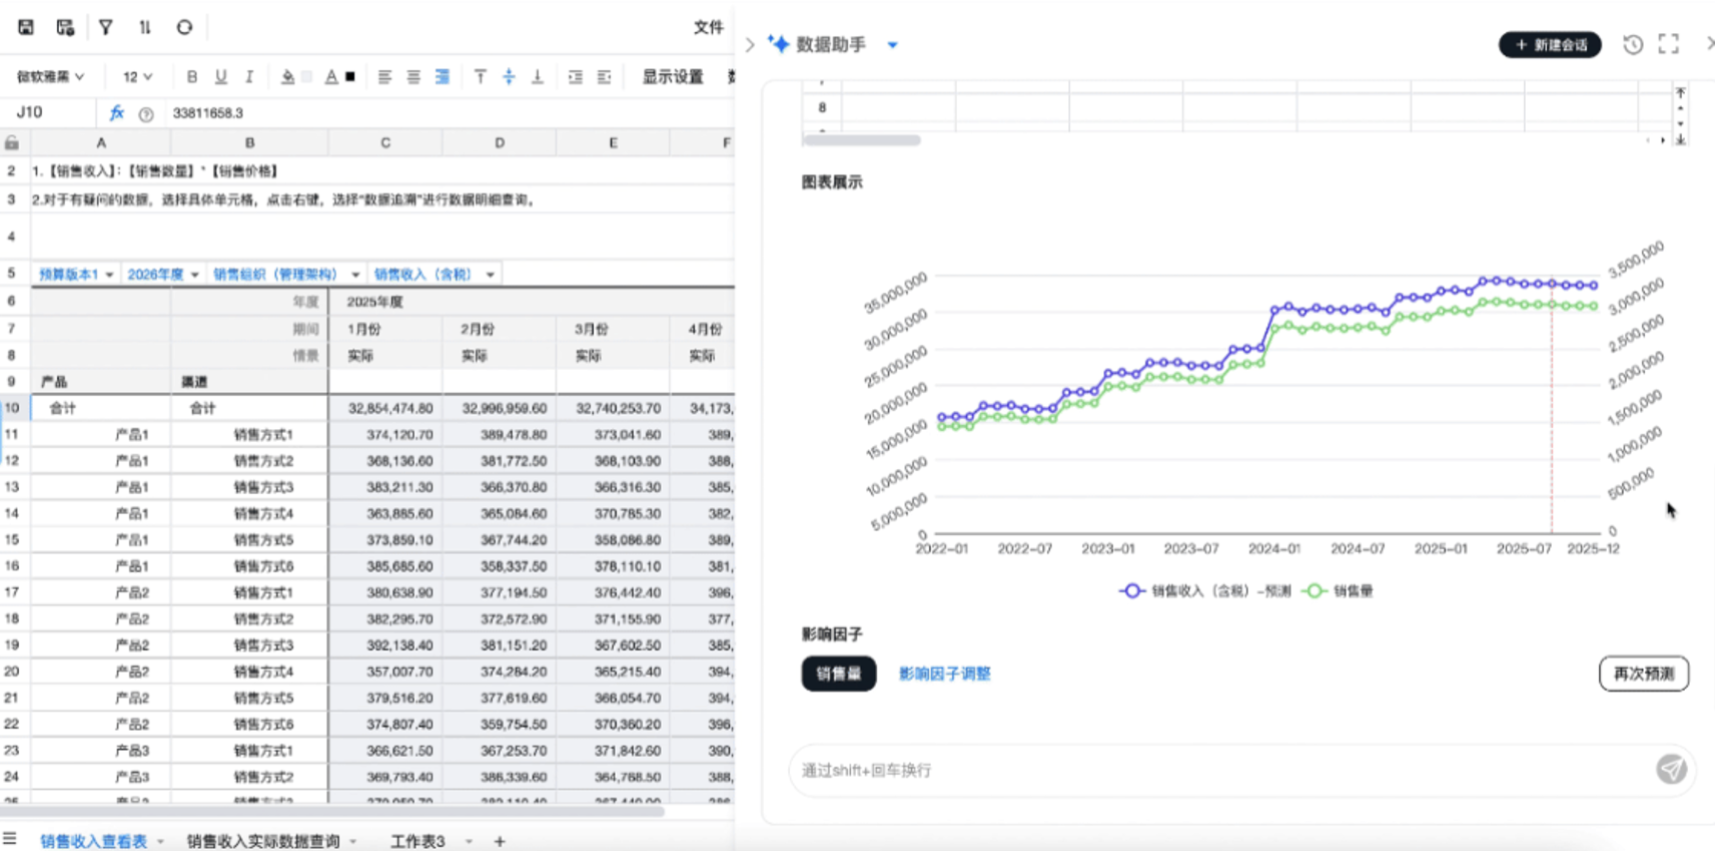The height and width of the screenshot is (851, 1715).
Task: Toggle underline formatting
Action: [x=221, y=77]
